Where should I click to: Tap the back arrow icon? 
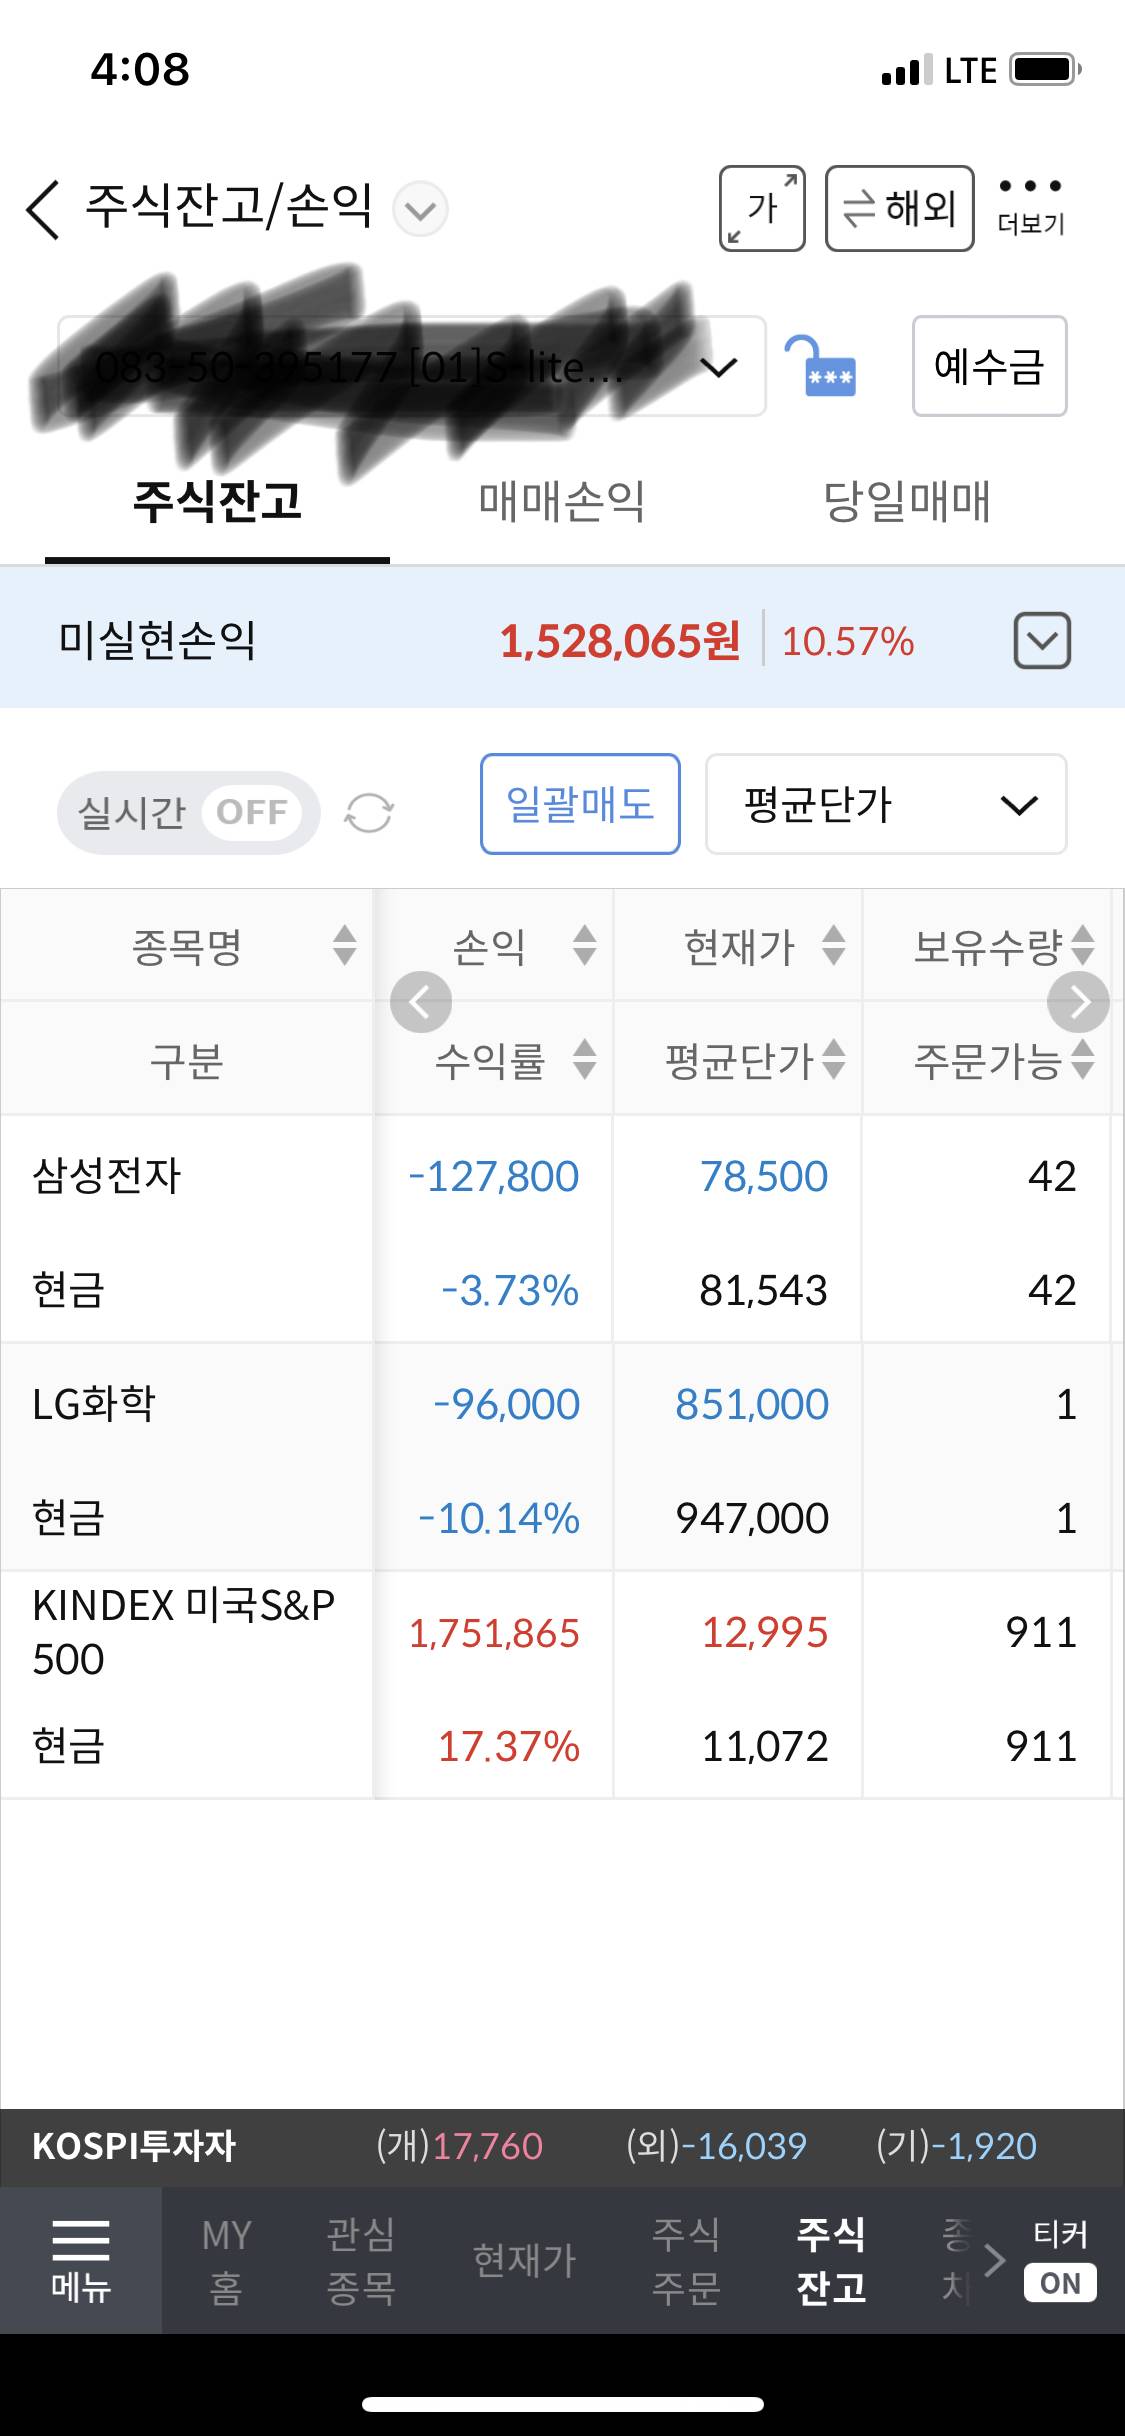pyautogui.click(x=44, y=210)
